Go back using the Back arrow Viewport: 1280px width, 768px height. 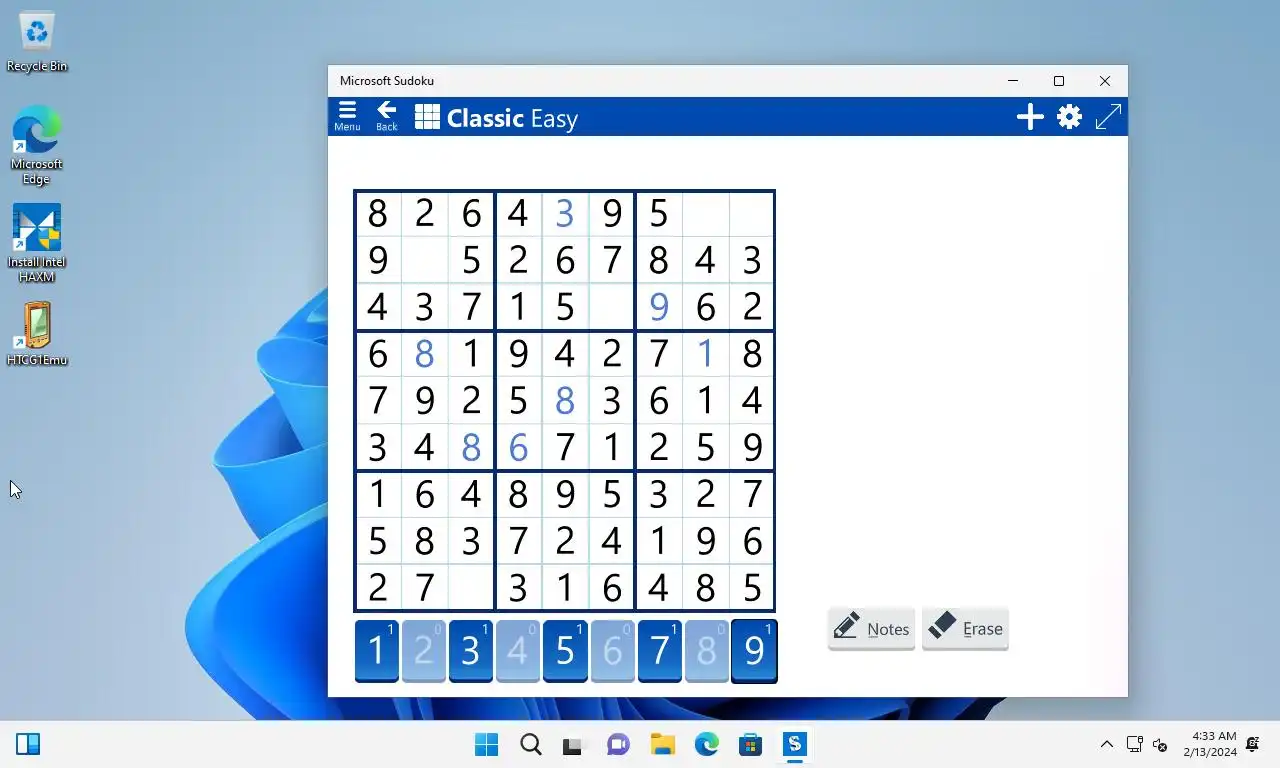[x=386, y=116]
